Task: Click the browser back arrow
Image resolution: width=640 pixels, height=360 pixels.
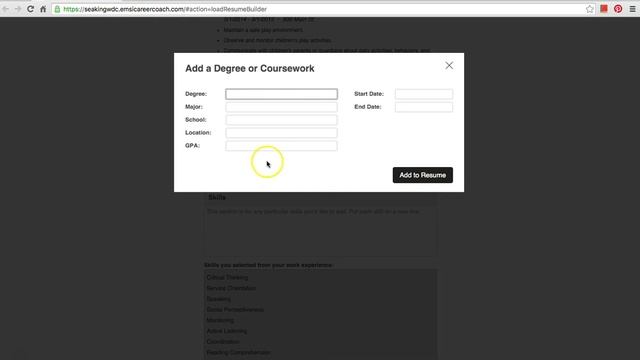Action: click(6, 9)
